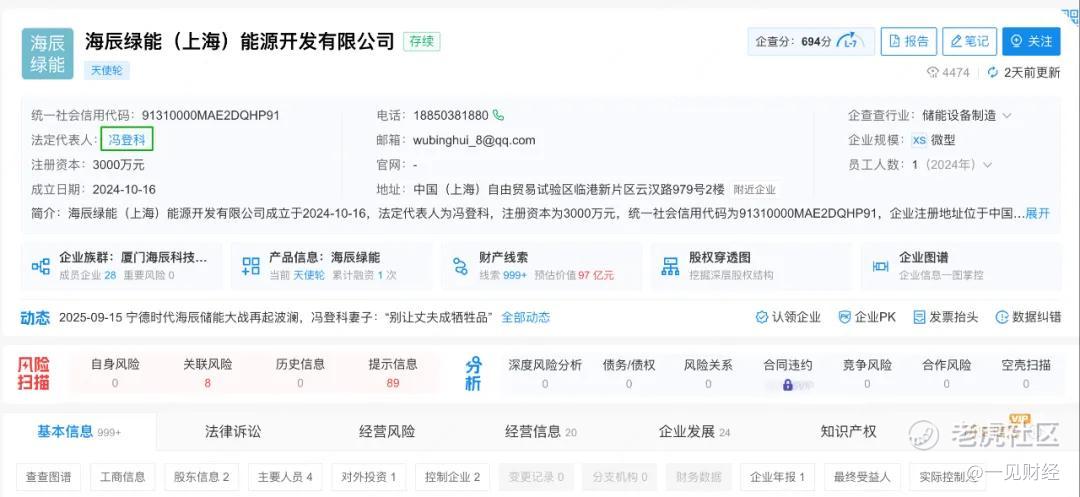
Task: Click the 对外投资 1 button
Action: [368, 476]
